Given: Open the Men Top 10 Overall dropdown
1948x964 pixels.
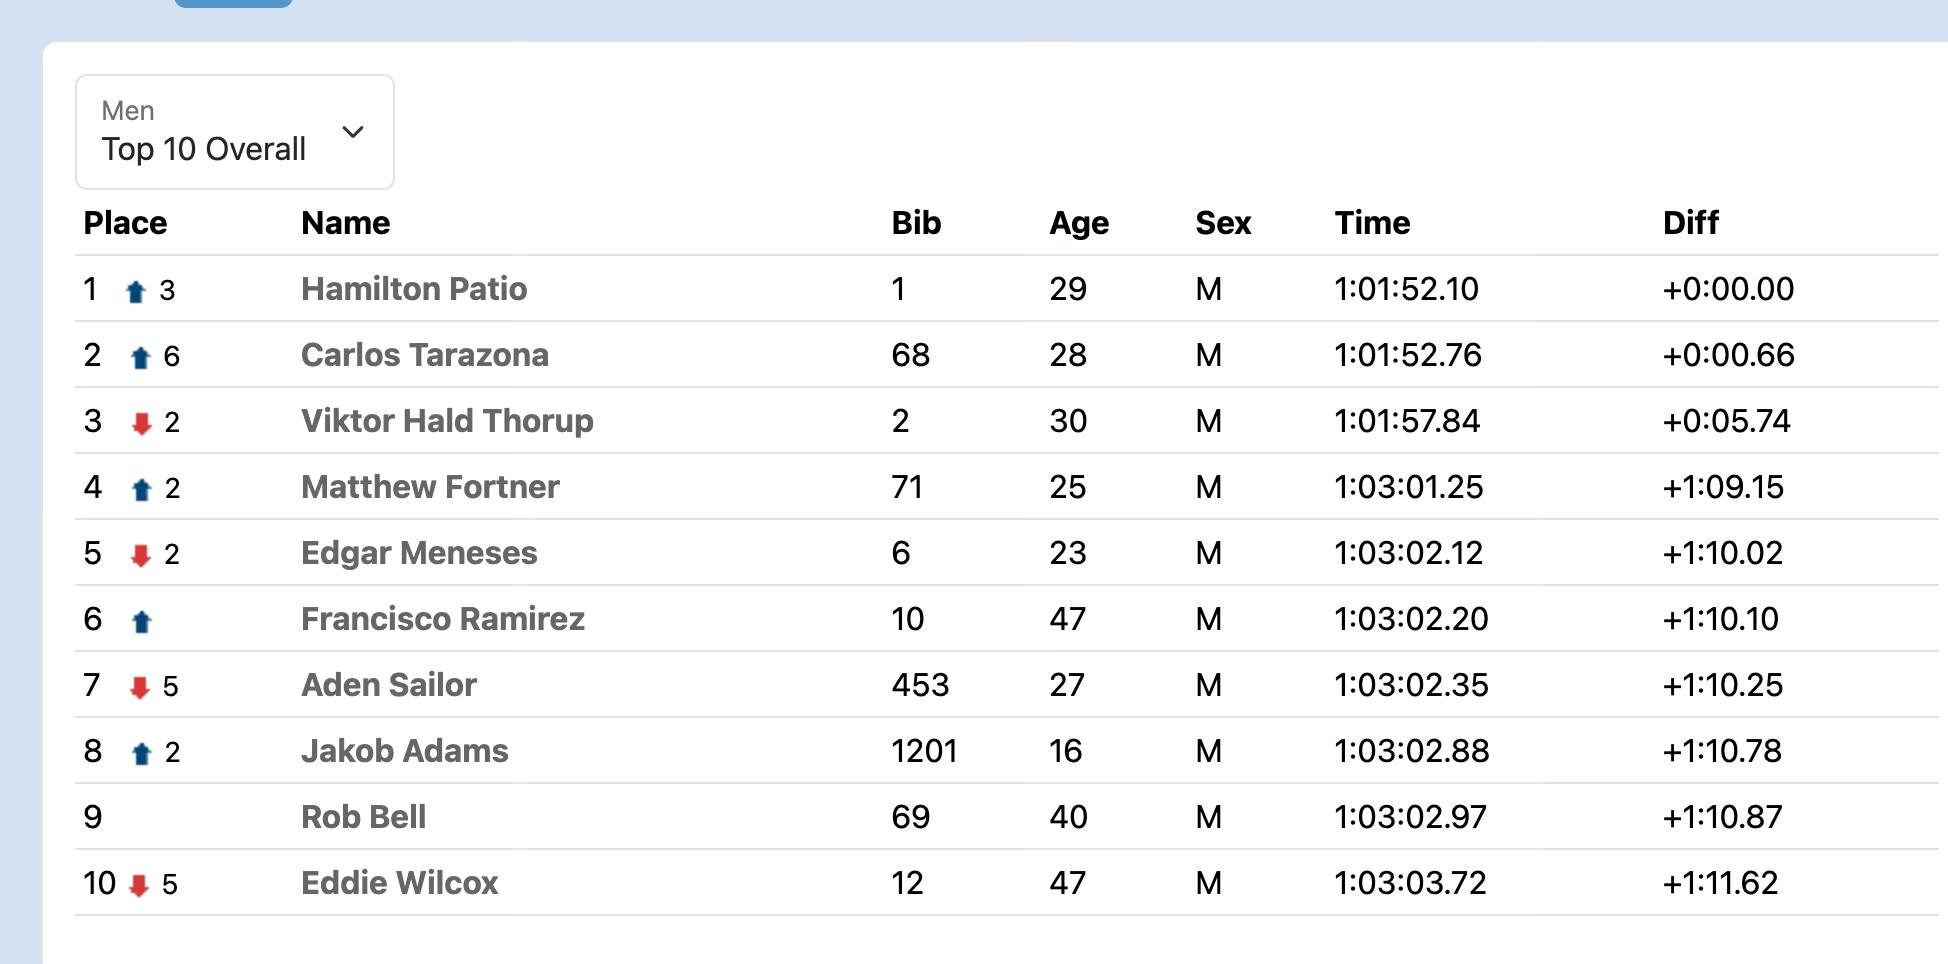Looking at the screenshot, I should point(234,132).
